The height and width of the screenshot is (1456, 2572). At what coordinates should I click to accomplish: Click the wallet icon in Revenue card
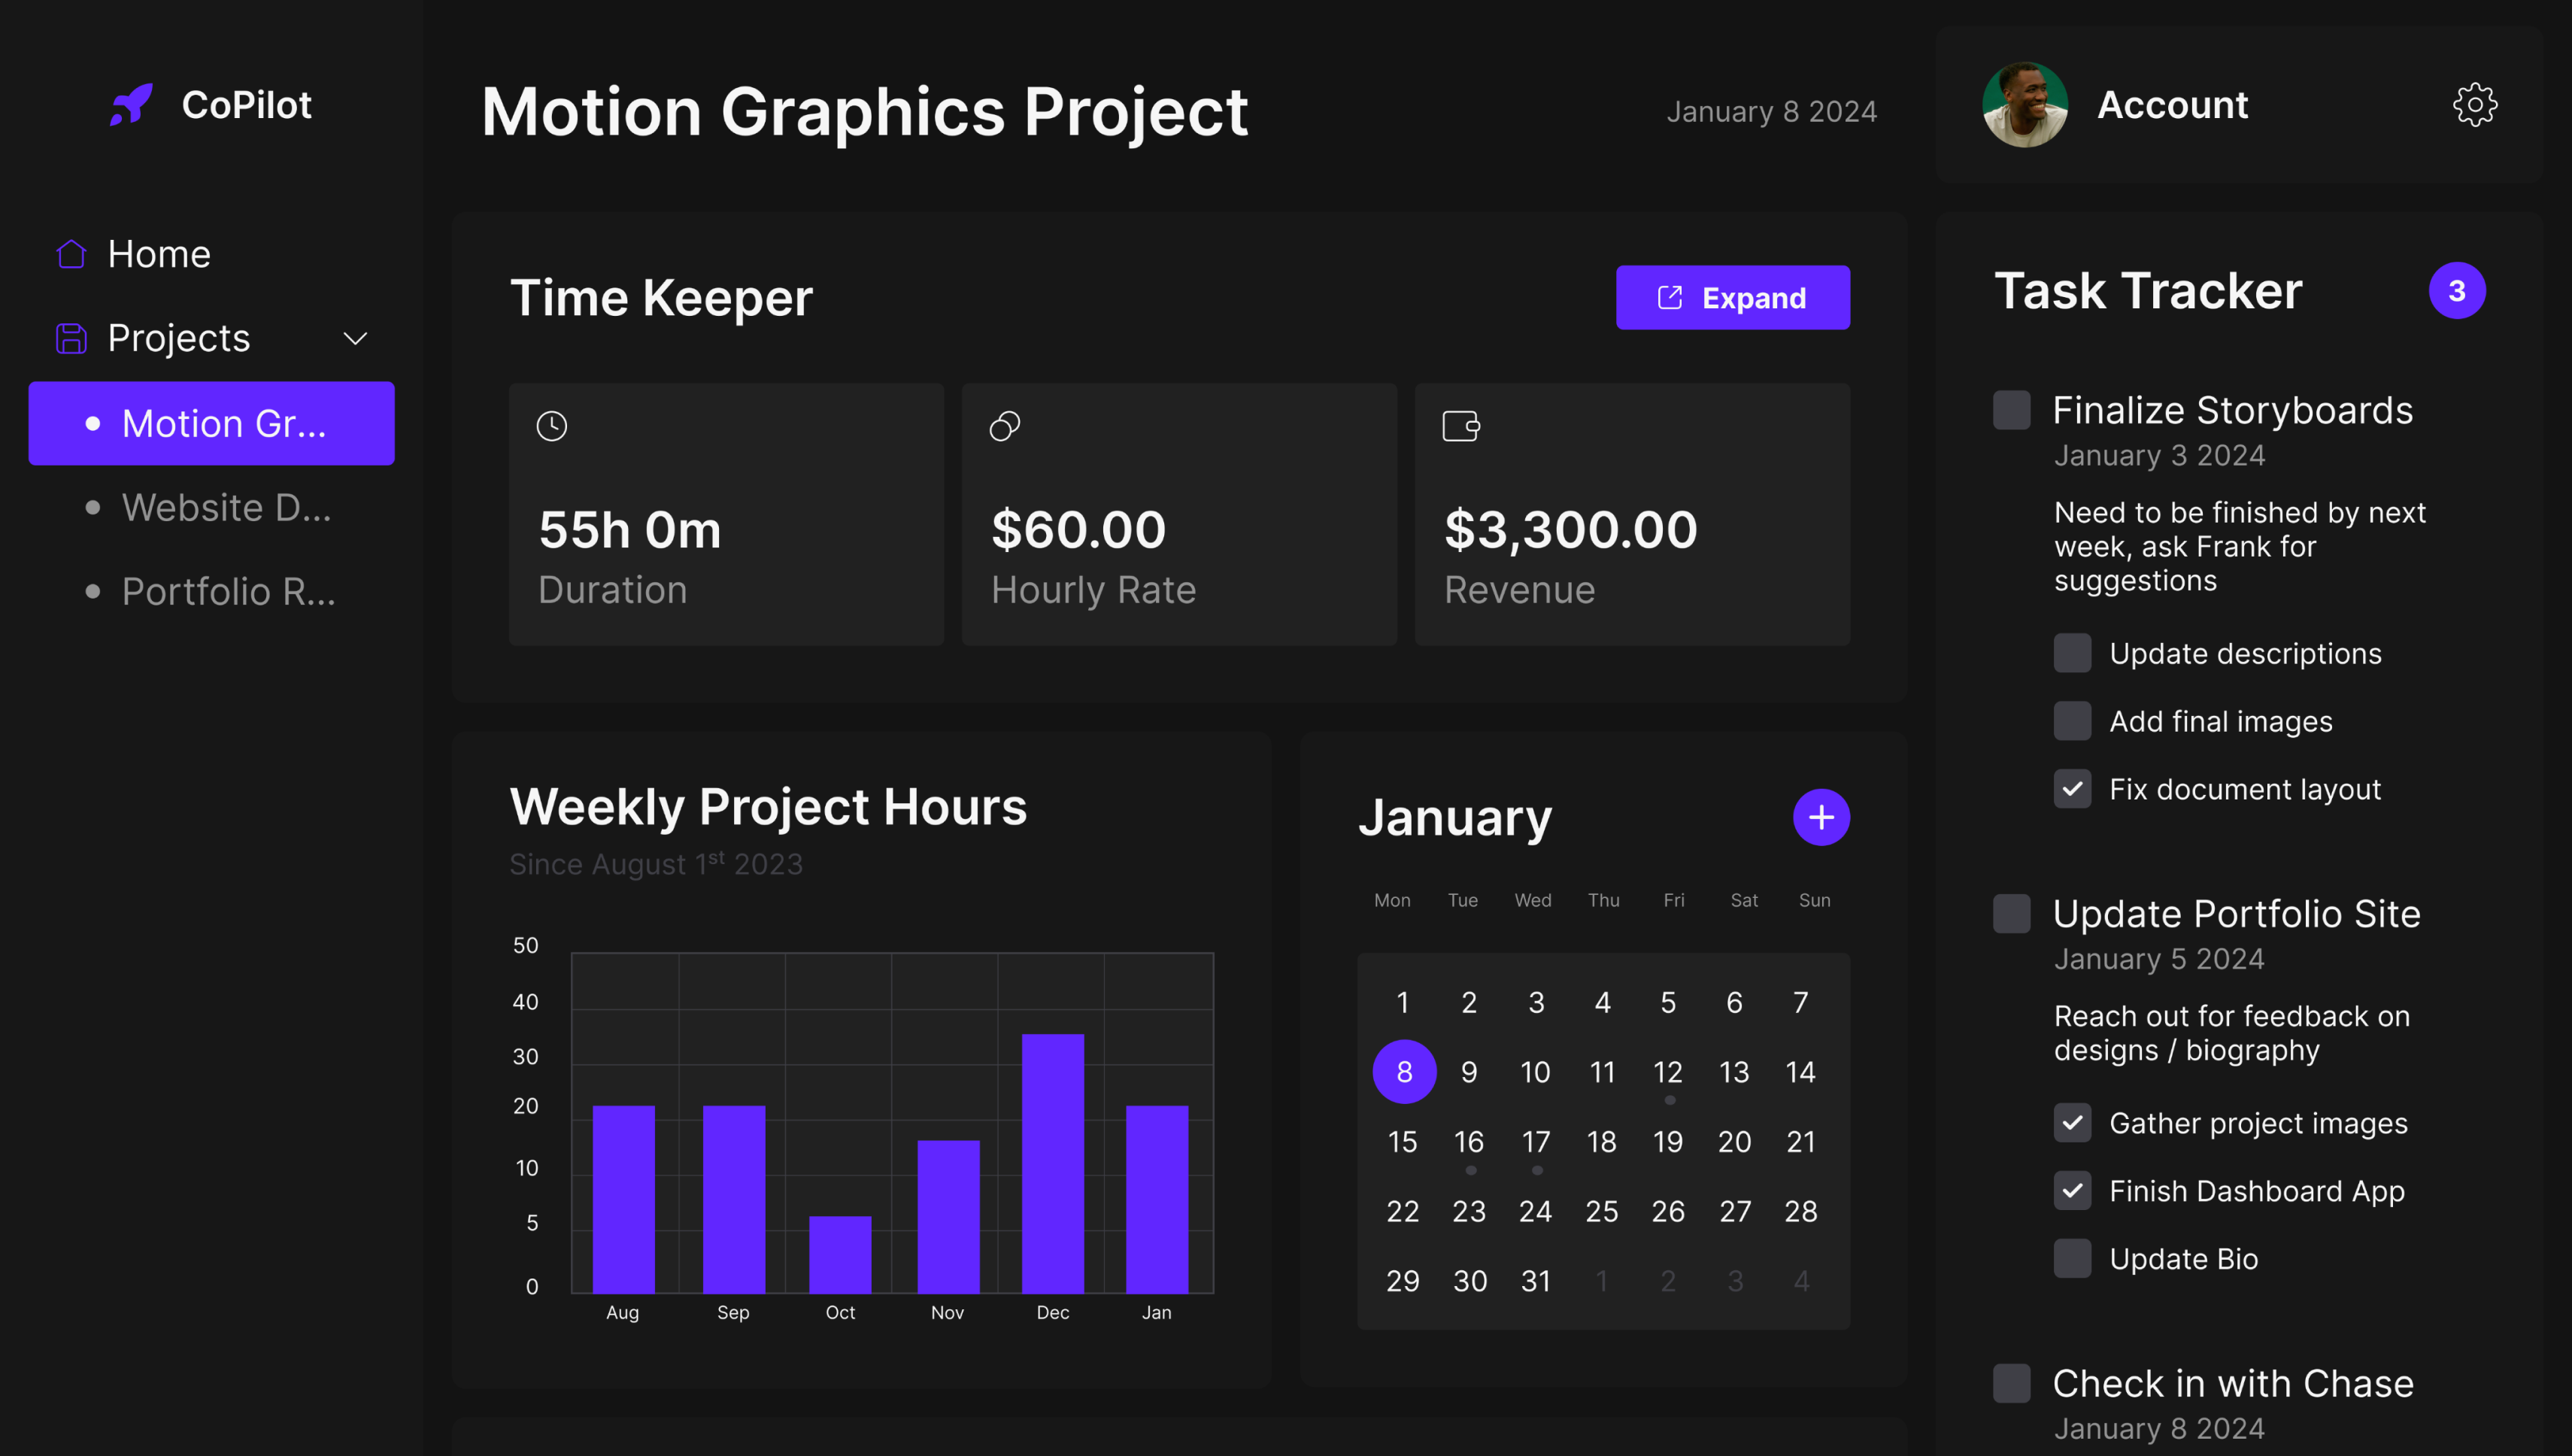click(x=1461, y=426)
